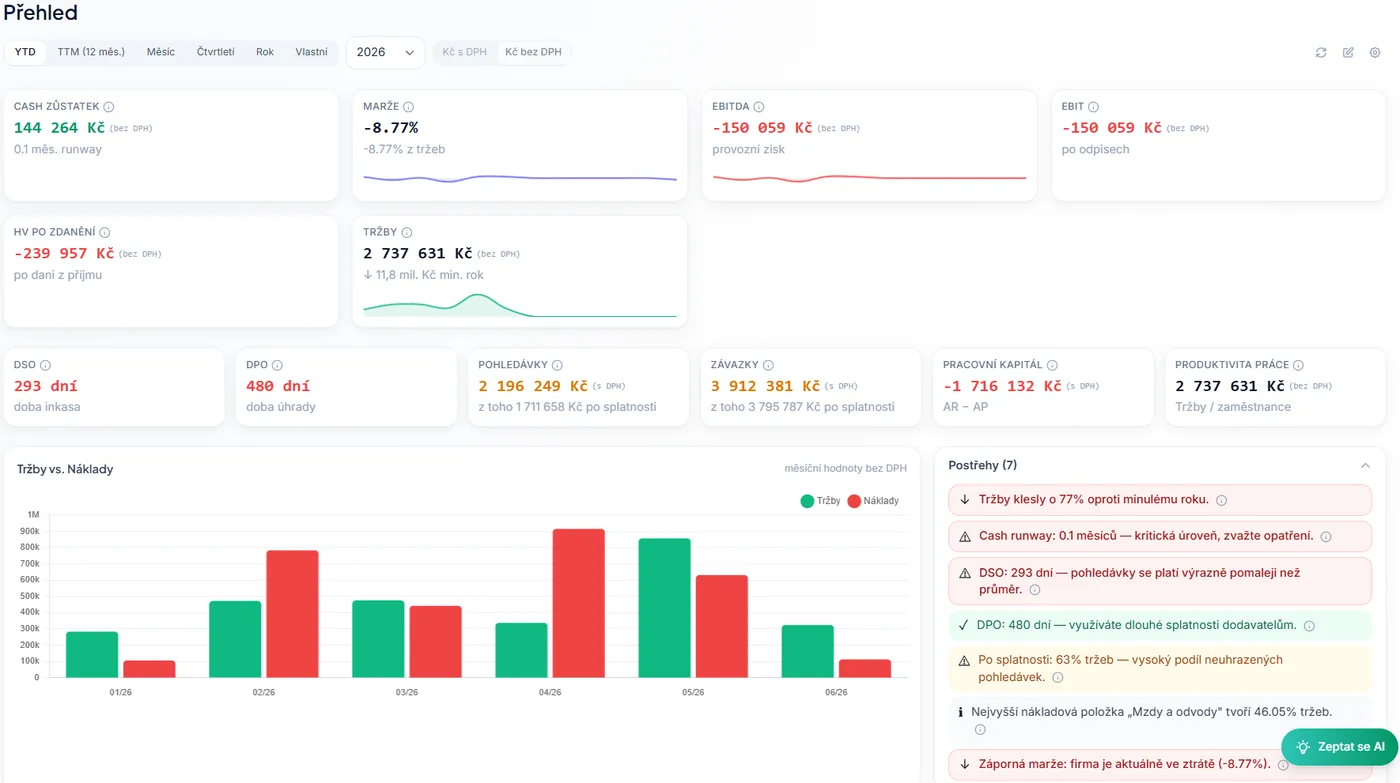This screenshot has height=783, width=1400.
Task: Switch to Čtvrtletí period tab
Action: click(x=216, y=52)
